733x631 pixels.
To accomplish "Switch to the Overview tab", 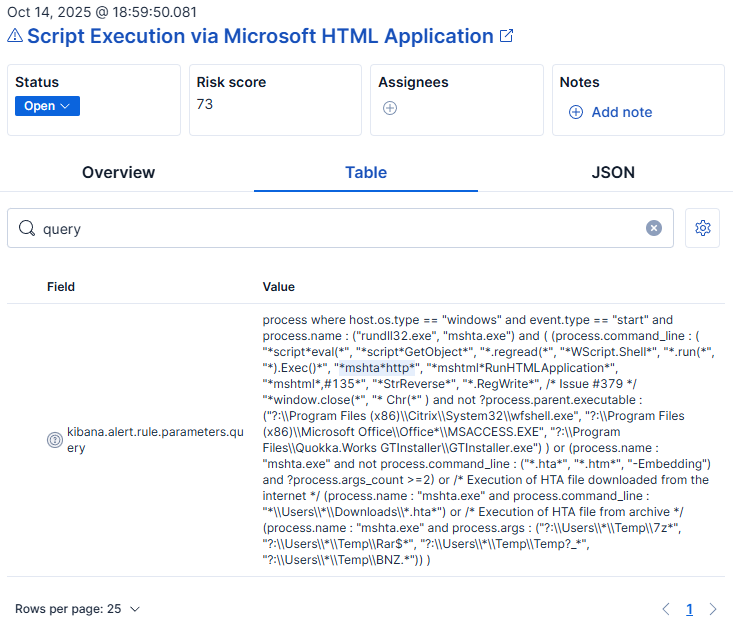I will pyautogui.click(x=118, y=172).
